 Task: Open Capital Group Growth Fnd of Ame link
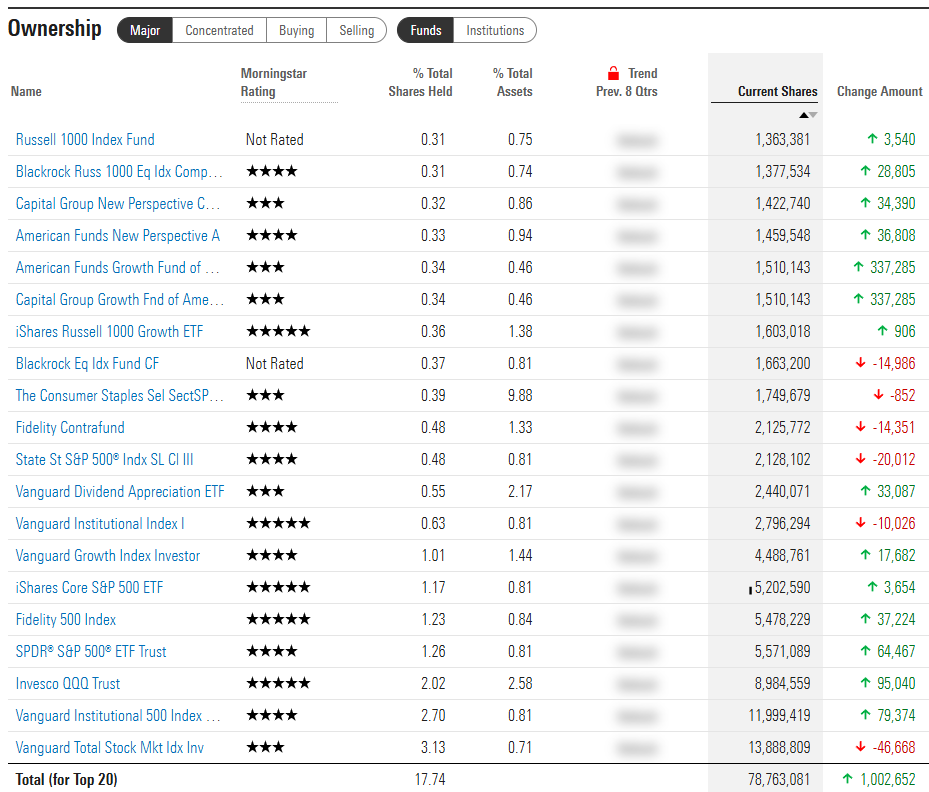click(x=120, y=300)
